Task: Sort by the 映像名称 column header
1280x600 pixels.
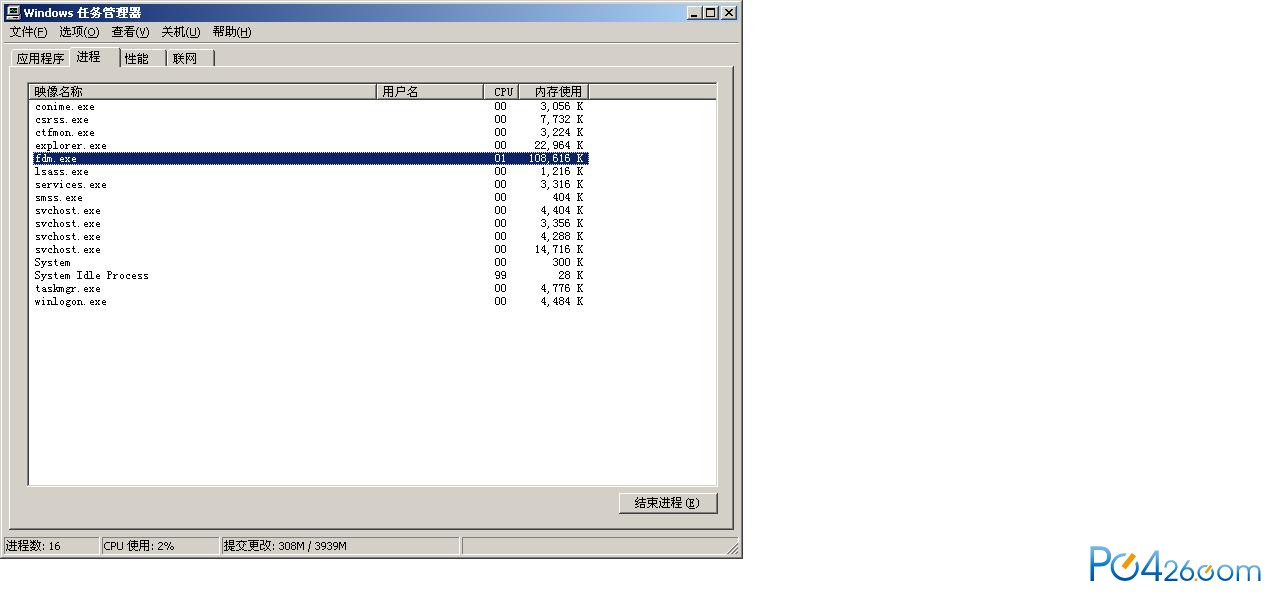Action: pos(203,92)
